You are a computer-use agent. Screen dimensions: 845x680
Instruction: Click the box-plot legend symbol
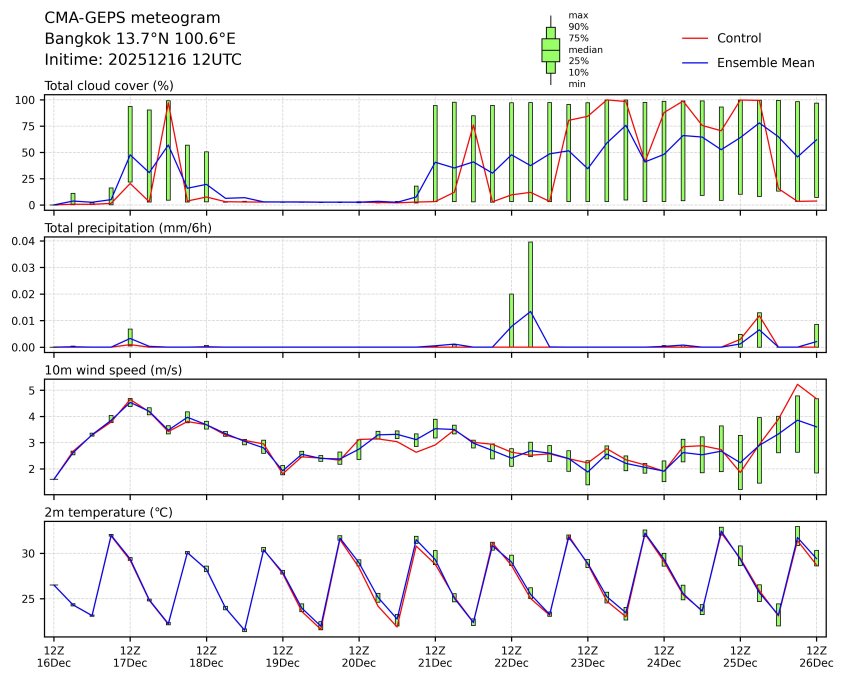tap(550, 50)
